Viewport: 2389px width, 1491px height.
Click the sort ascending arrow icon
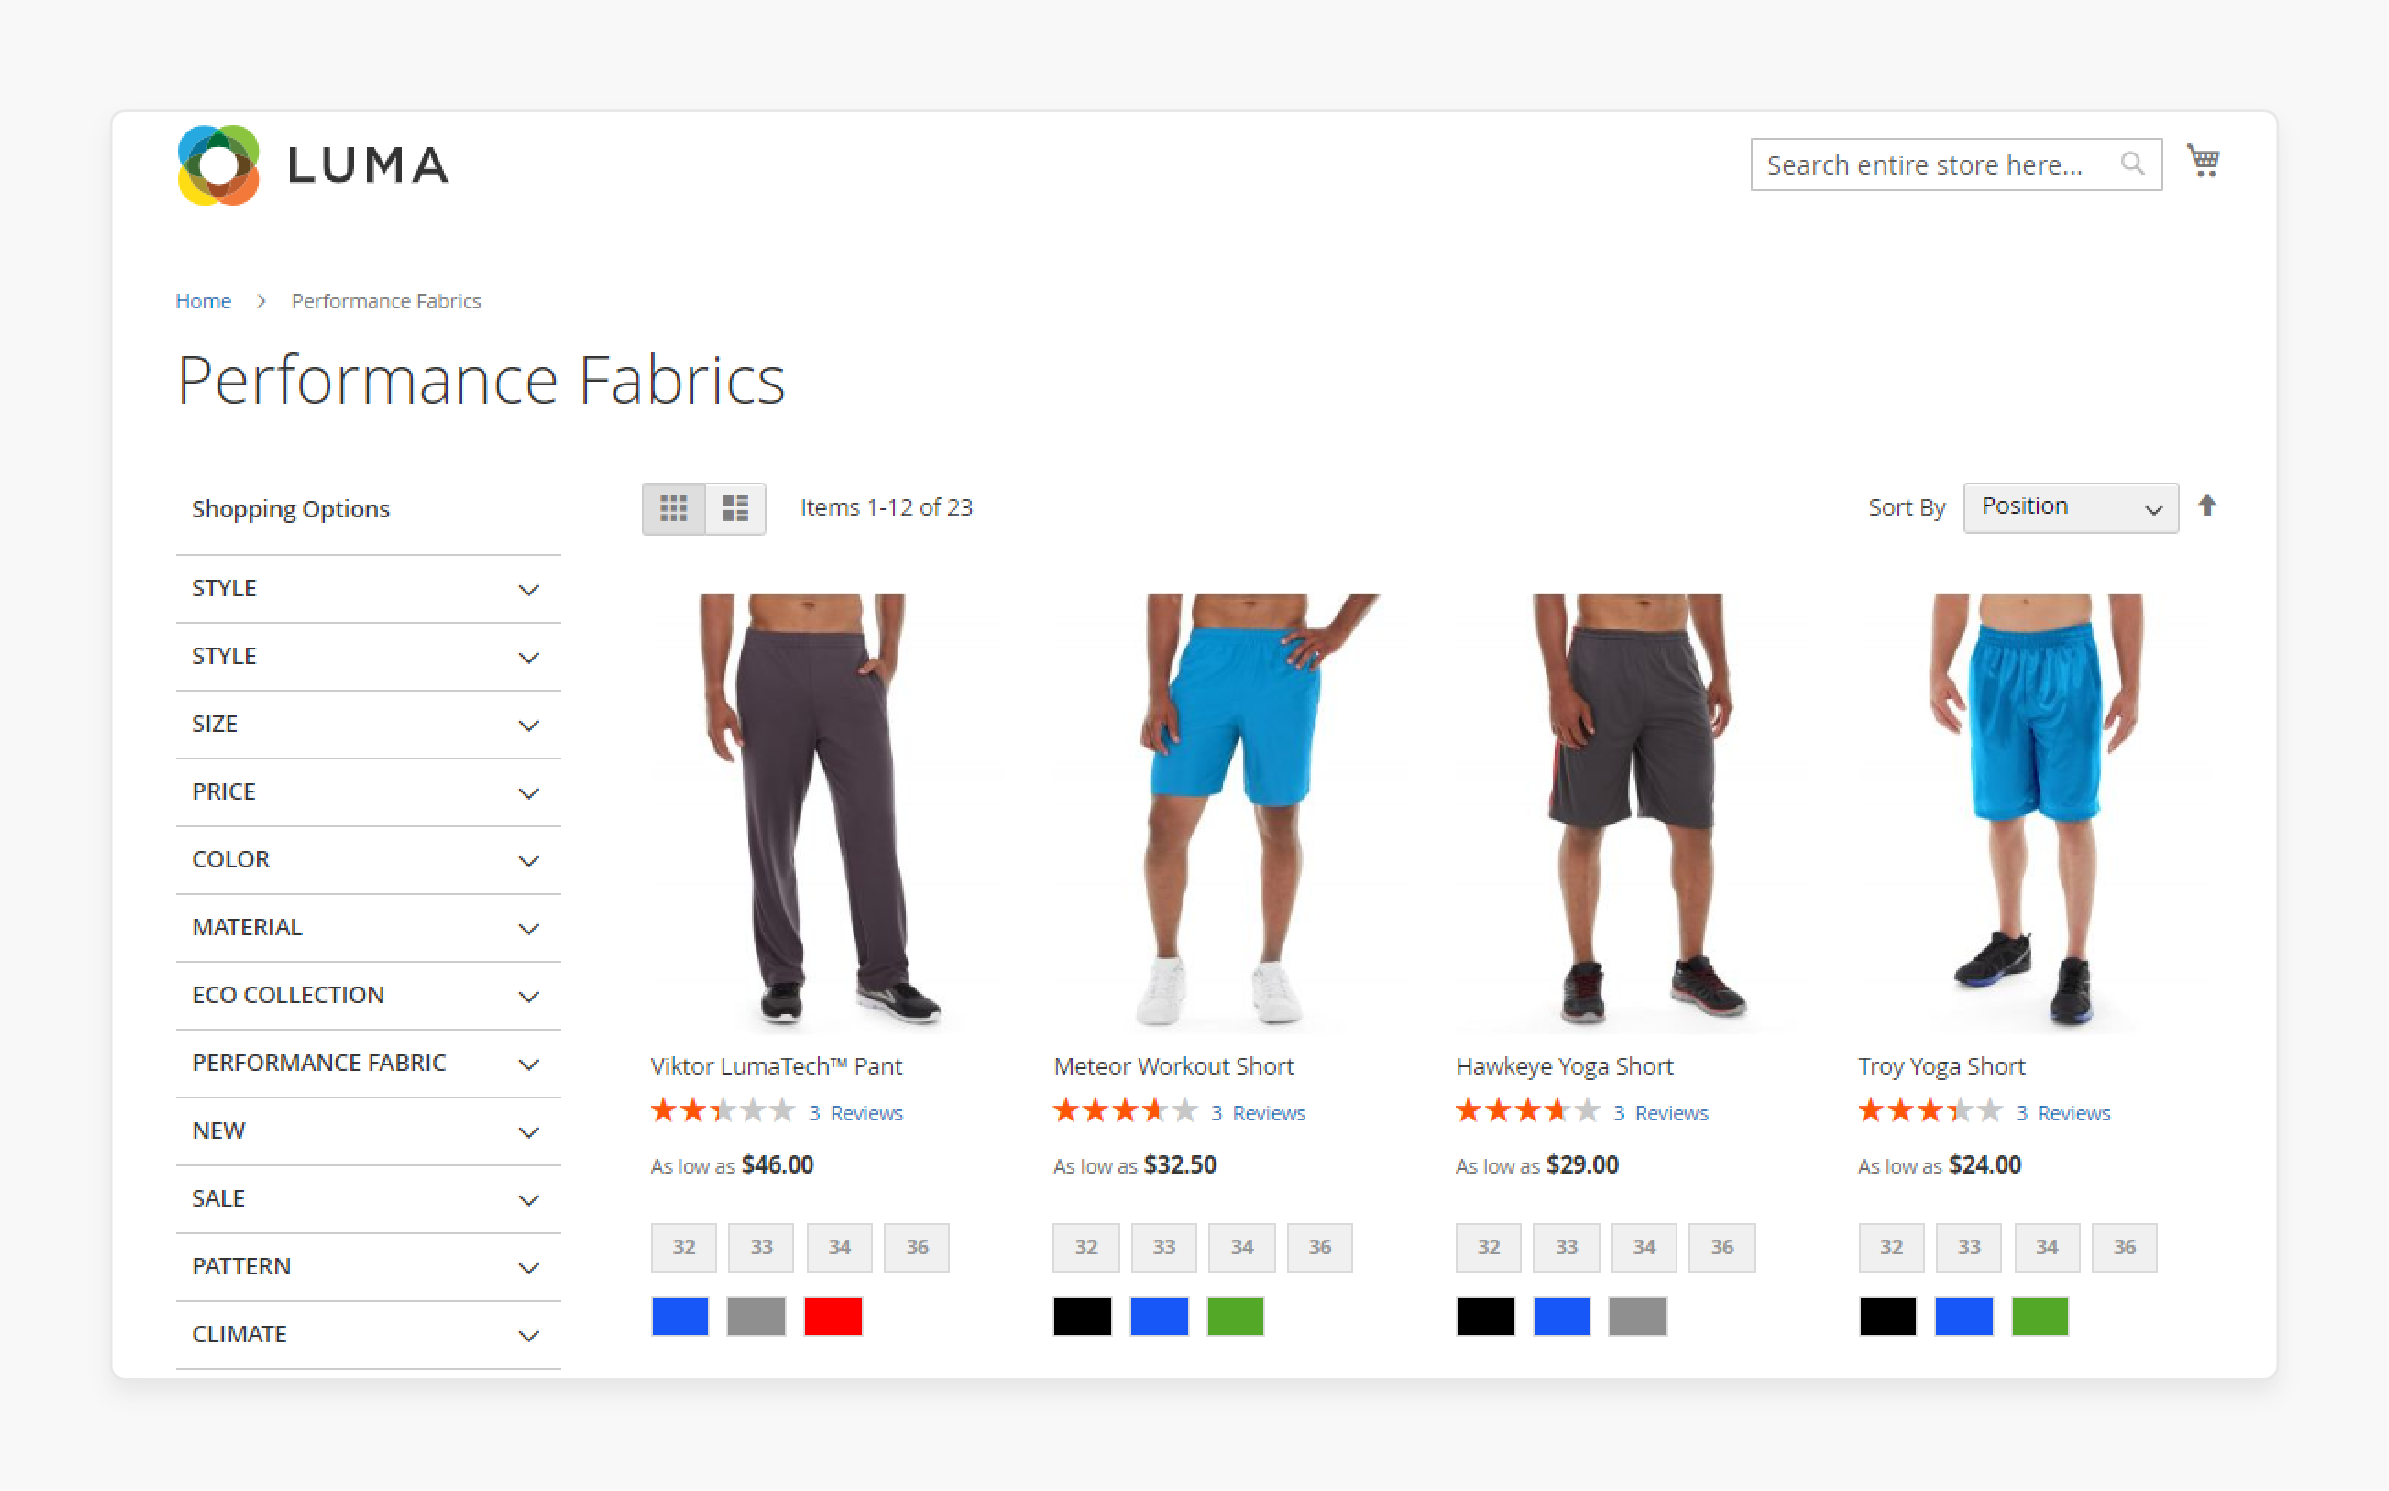pyautogui.click(x=2209, y=505)
